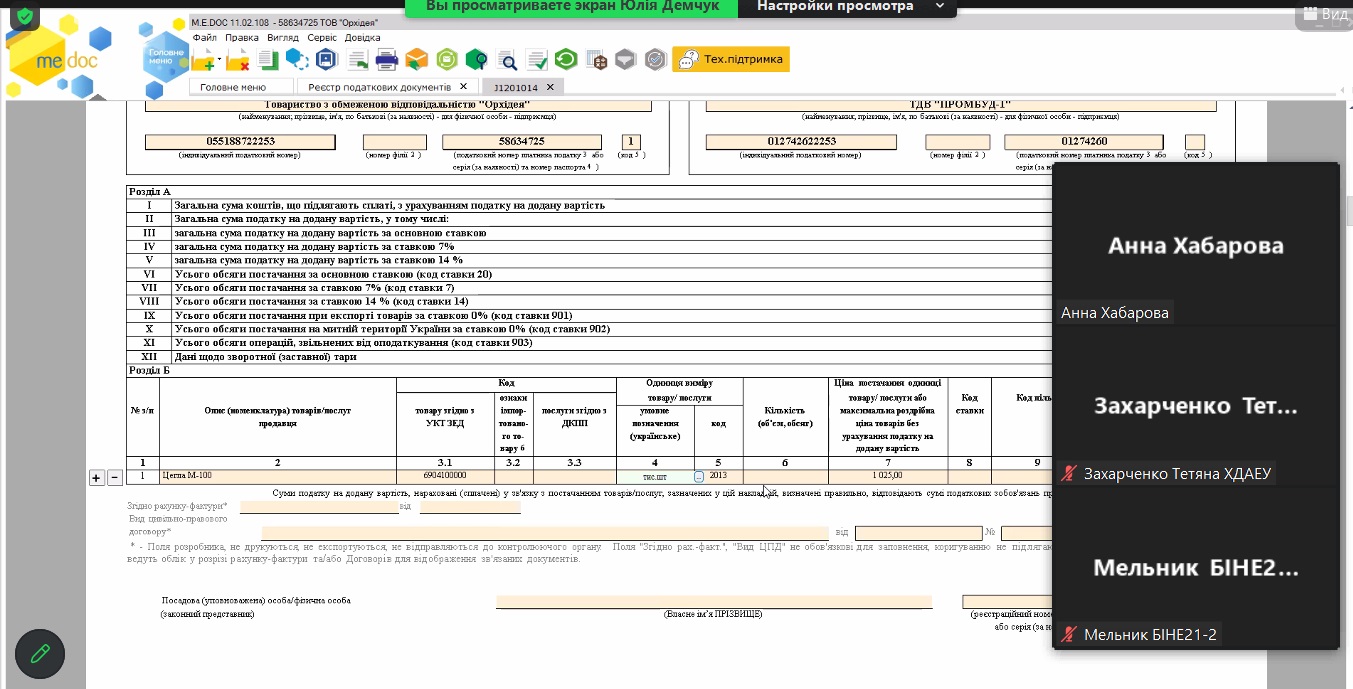Select Захарченко Тетяна participant tile
This screenshot has width=1353, height=689.
tap(1196, 405)
